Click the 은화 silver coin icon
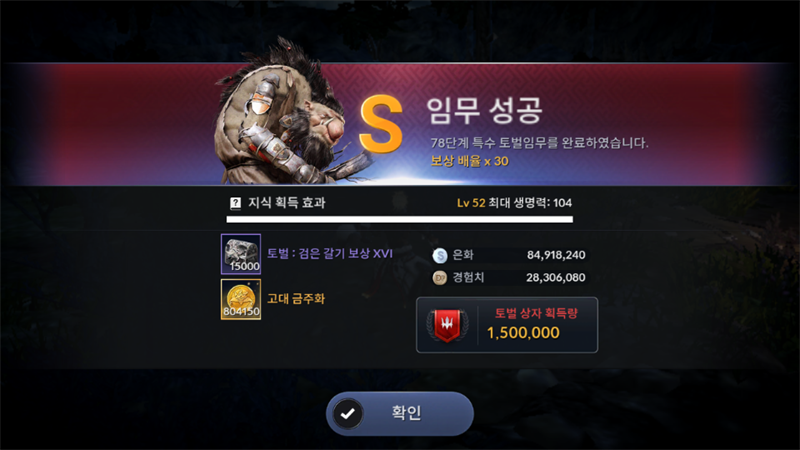 point(440,255)
